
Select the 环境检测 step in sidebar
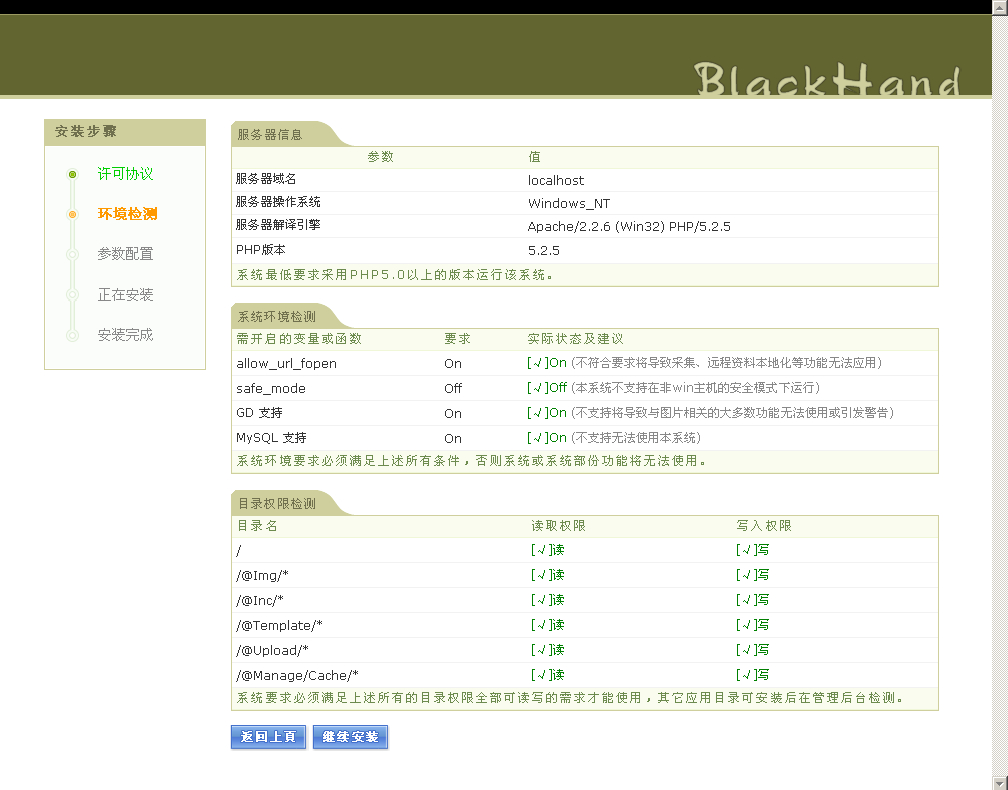click(127, 213)
